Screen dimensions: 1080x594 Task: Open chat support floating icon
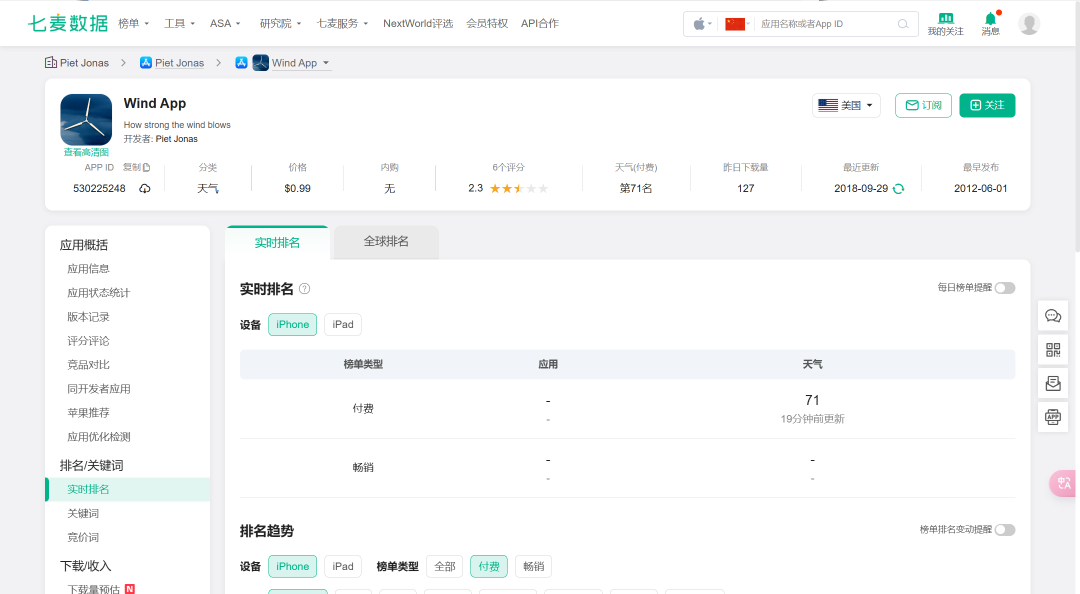tap(1052, 316)
